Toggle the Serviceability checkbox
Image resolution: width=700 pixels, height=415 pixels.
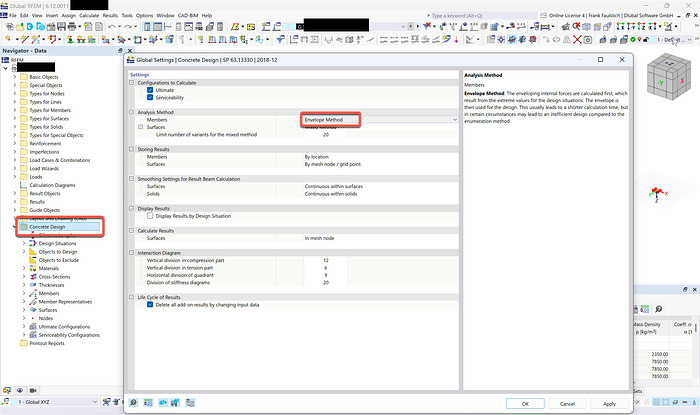150,98
